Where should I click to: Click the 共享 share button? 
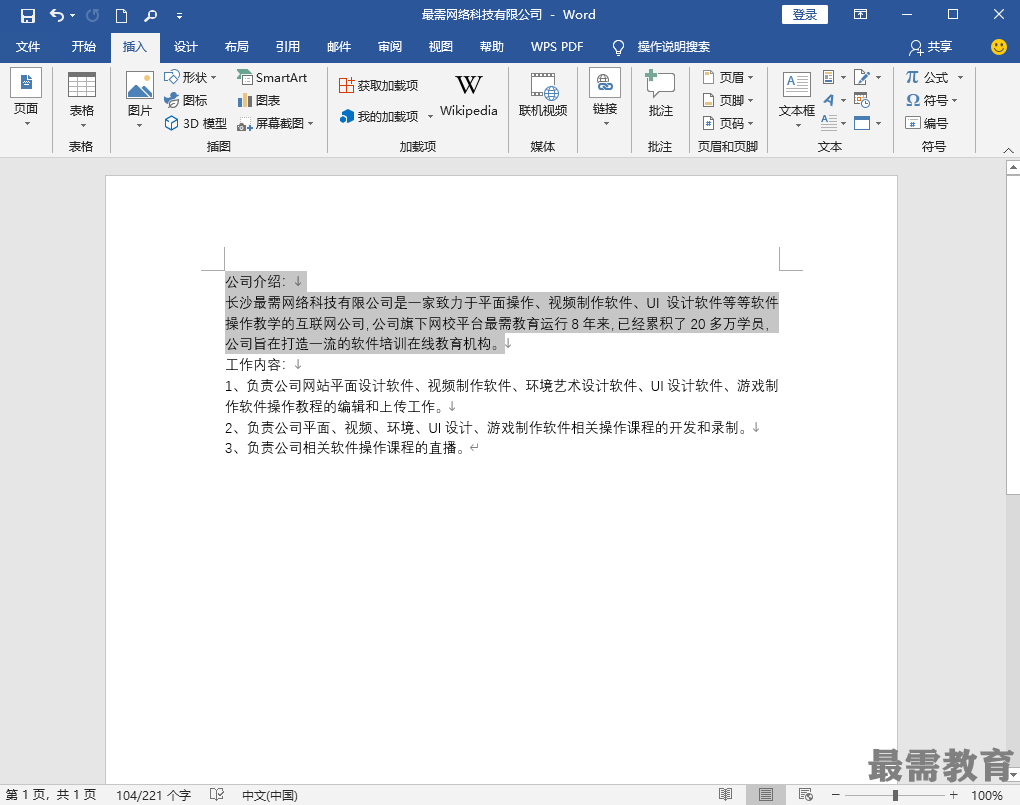[930, 47]
